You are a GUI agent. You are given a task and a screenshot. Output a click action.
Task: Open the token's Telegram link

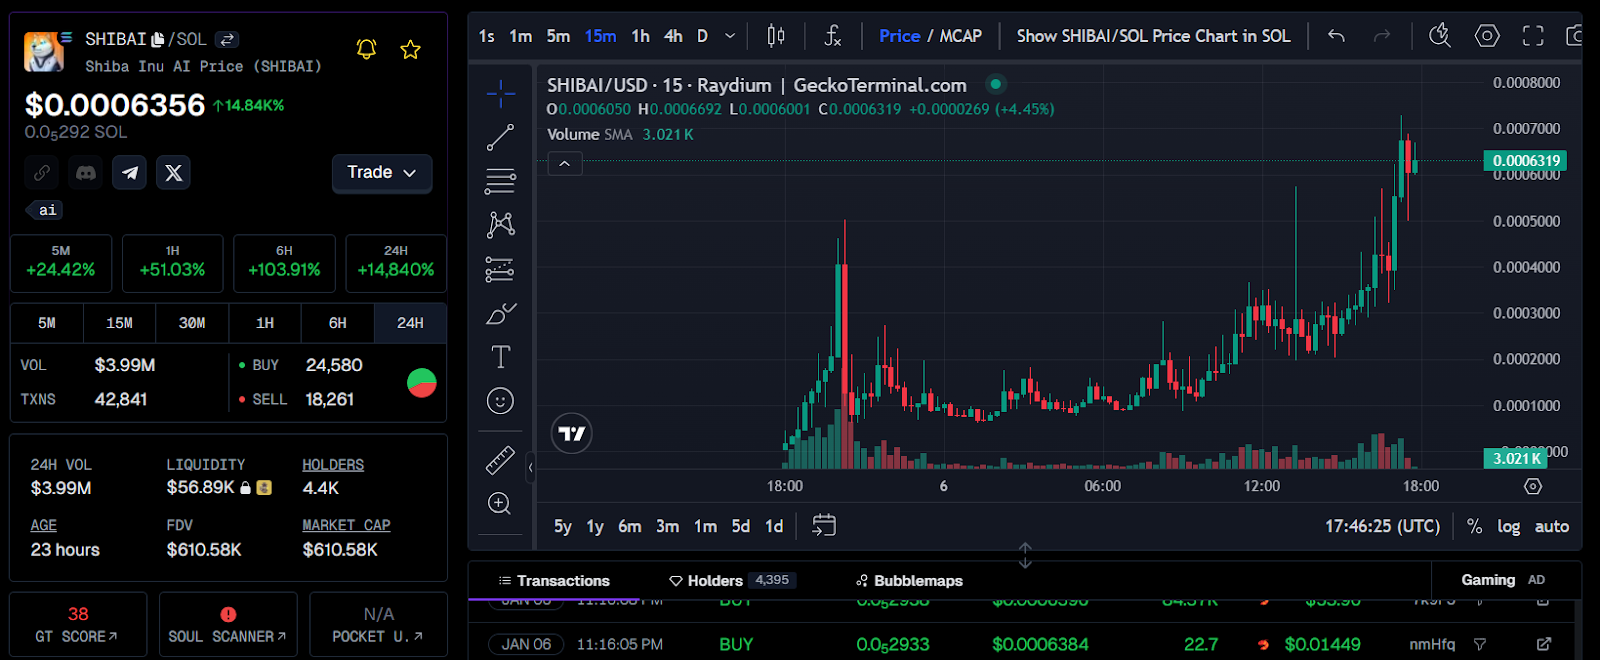tap(130, 173)
